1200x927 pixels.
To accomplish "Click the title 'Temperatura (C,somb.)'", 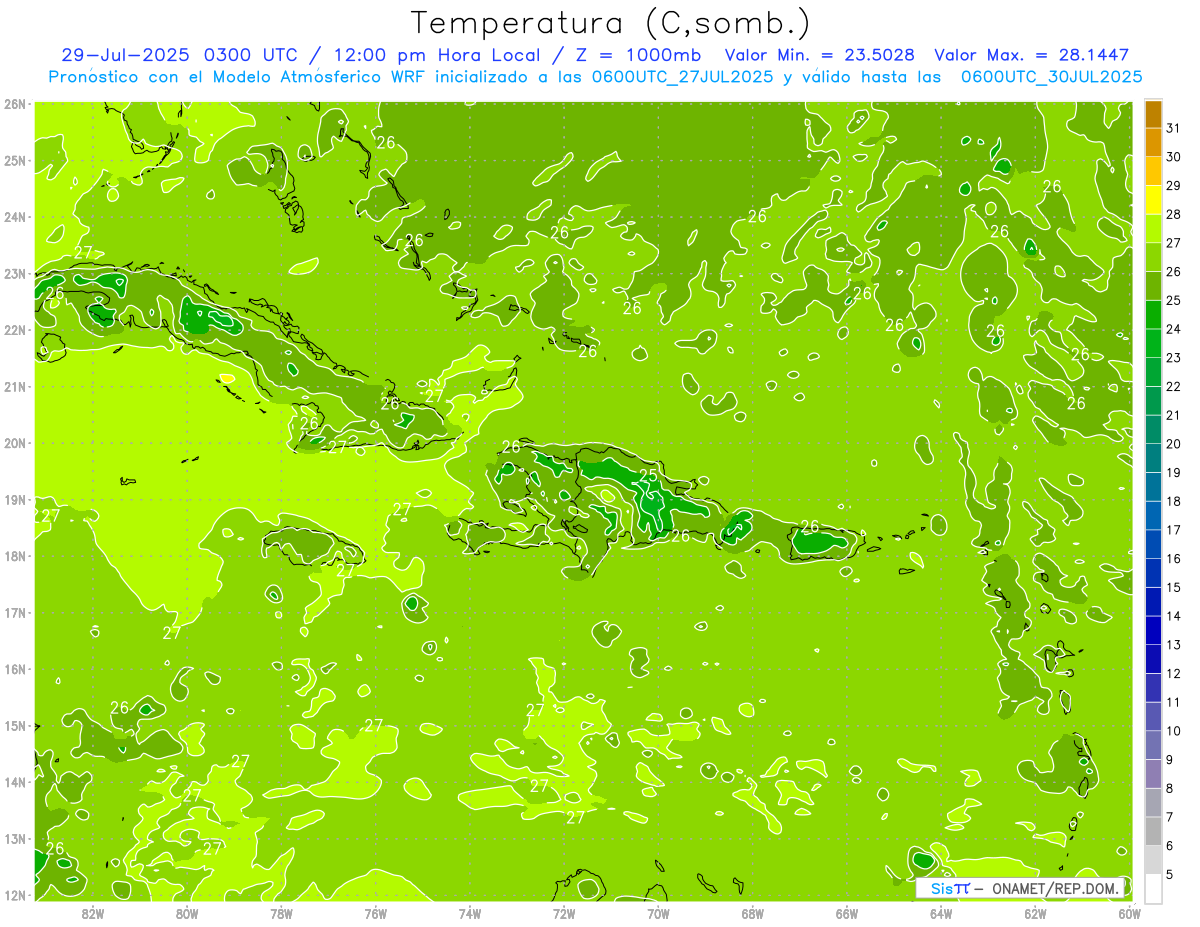I will tap(611, 23).
